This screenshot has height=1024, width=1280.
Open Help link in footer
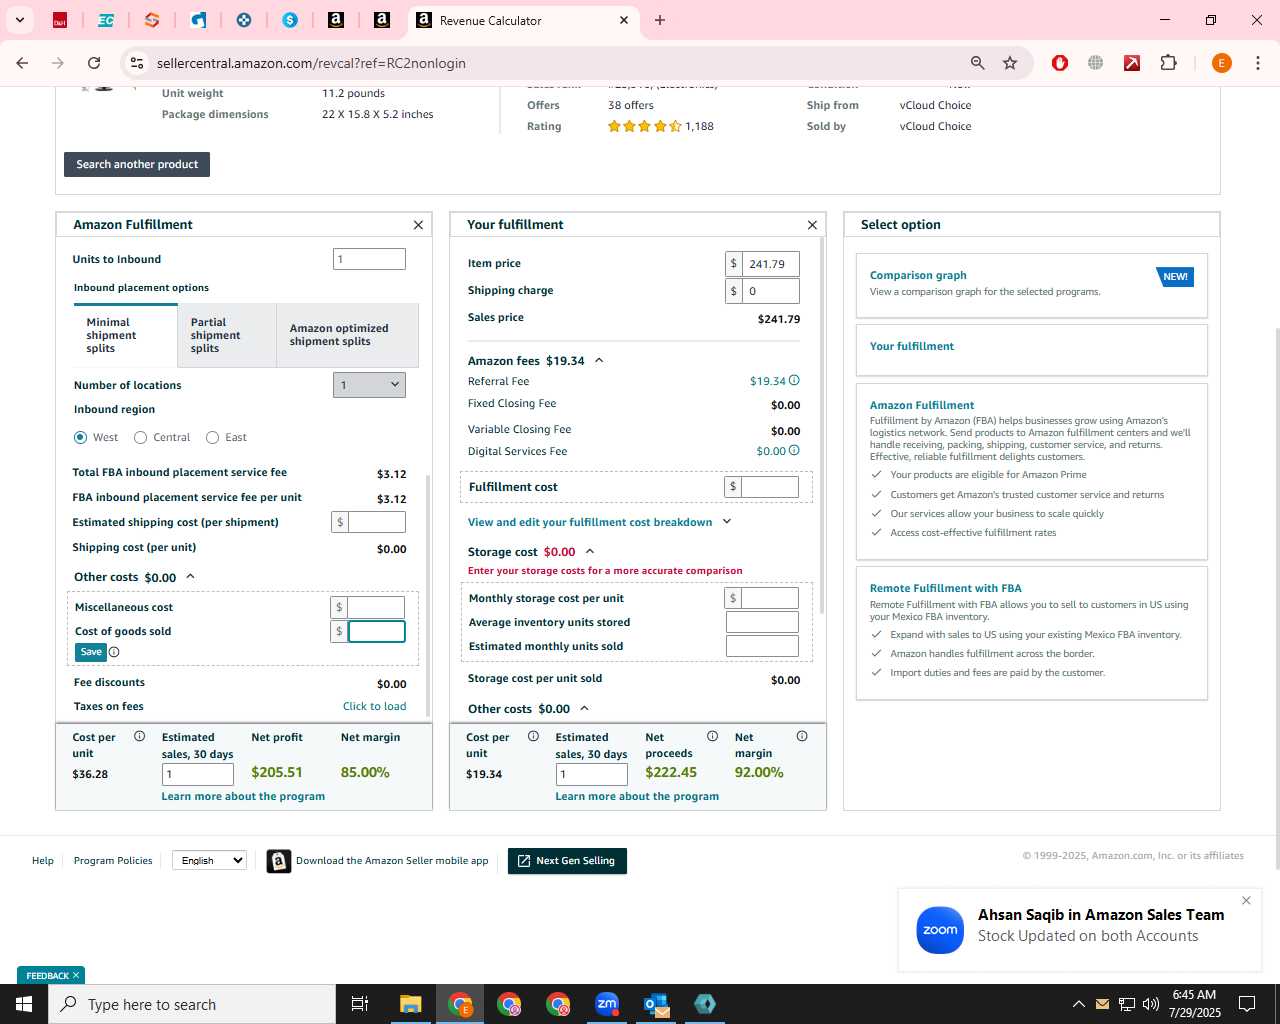tap(43, 860)
